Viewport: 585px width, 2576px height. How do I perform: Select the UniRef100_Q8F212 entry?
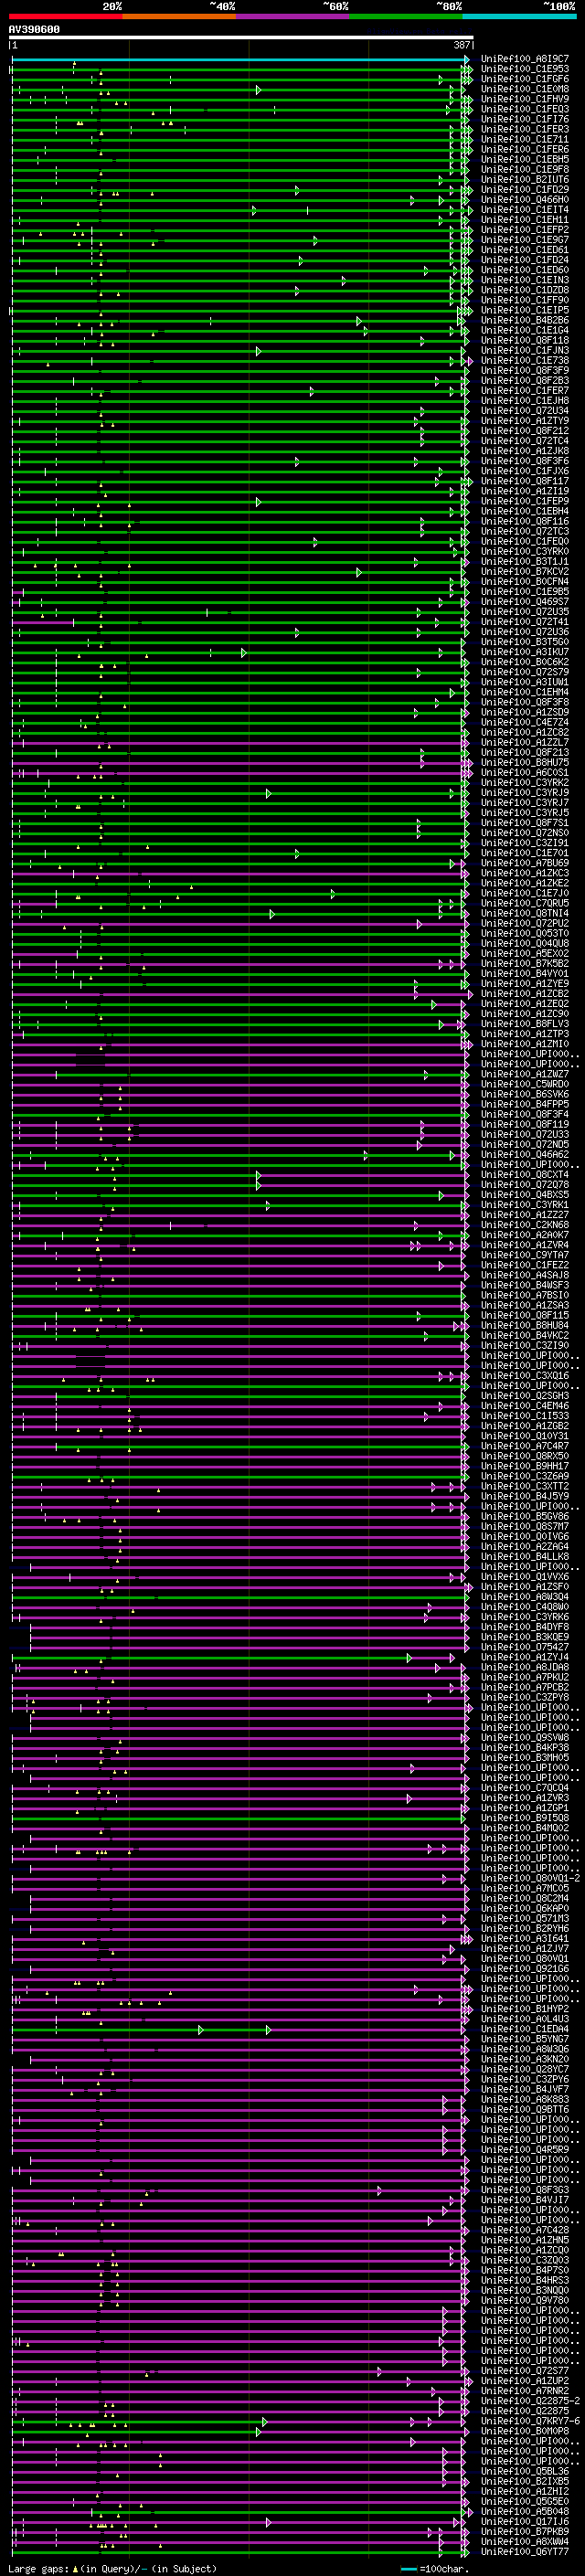[525, 431]
